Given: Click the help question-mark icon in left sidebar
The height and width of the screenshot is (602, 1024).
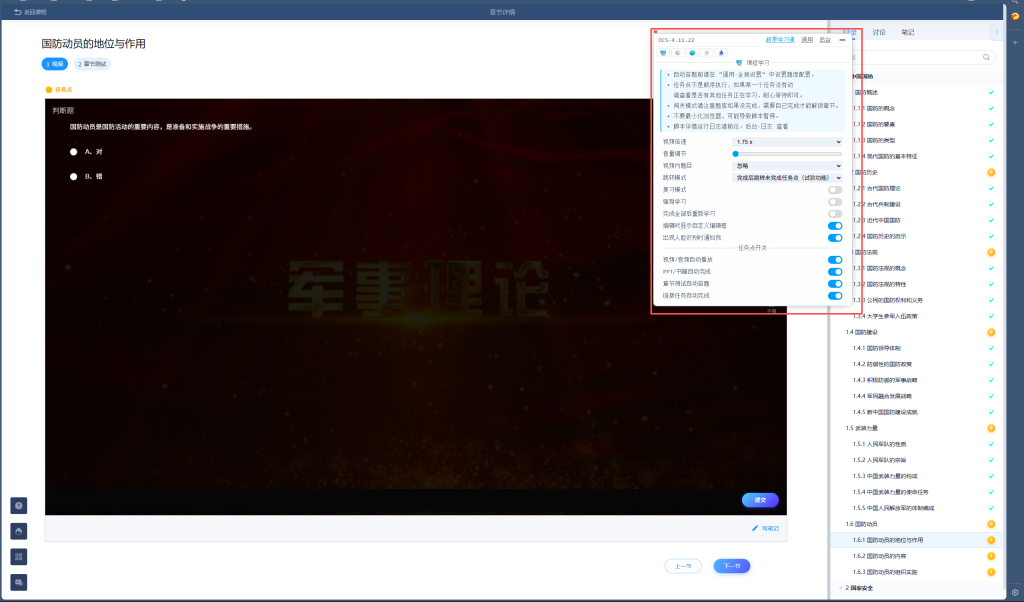Looking at the screenshot, I should point(20,506).
